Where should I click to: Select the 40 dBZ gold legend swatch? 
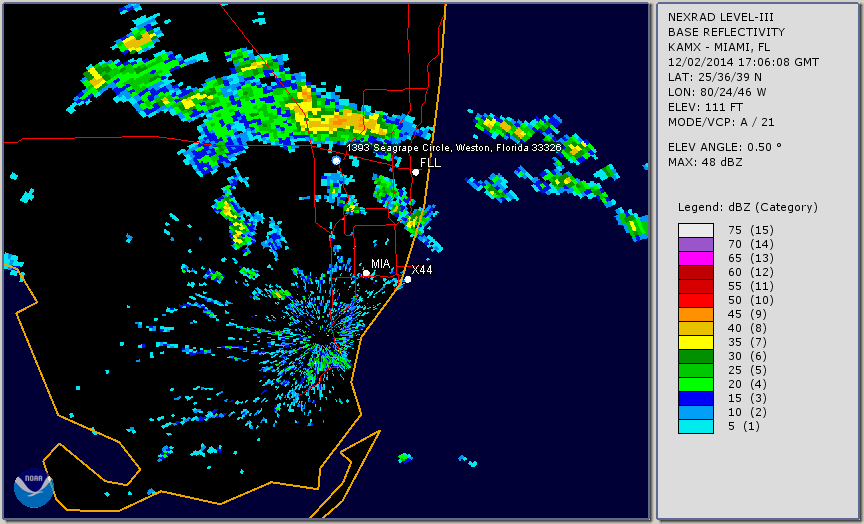[x=695, y=328]
